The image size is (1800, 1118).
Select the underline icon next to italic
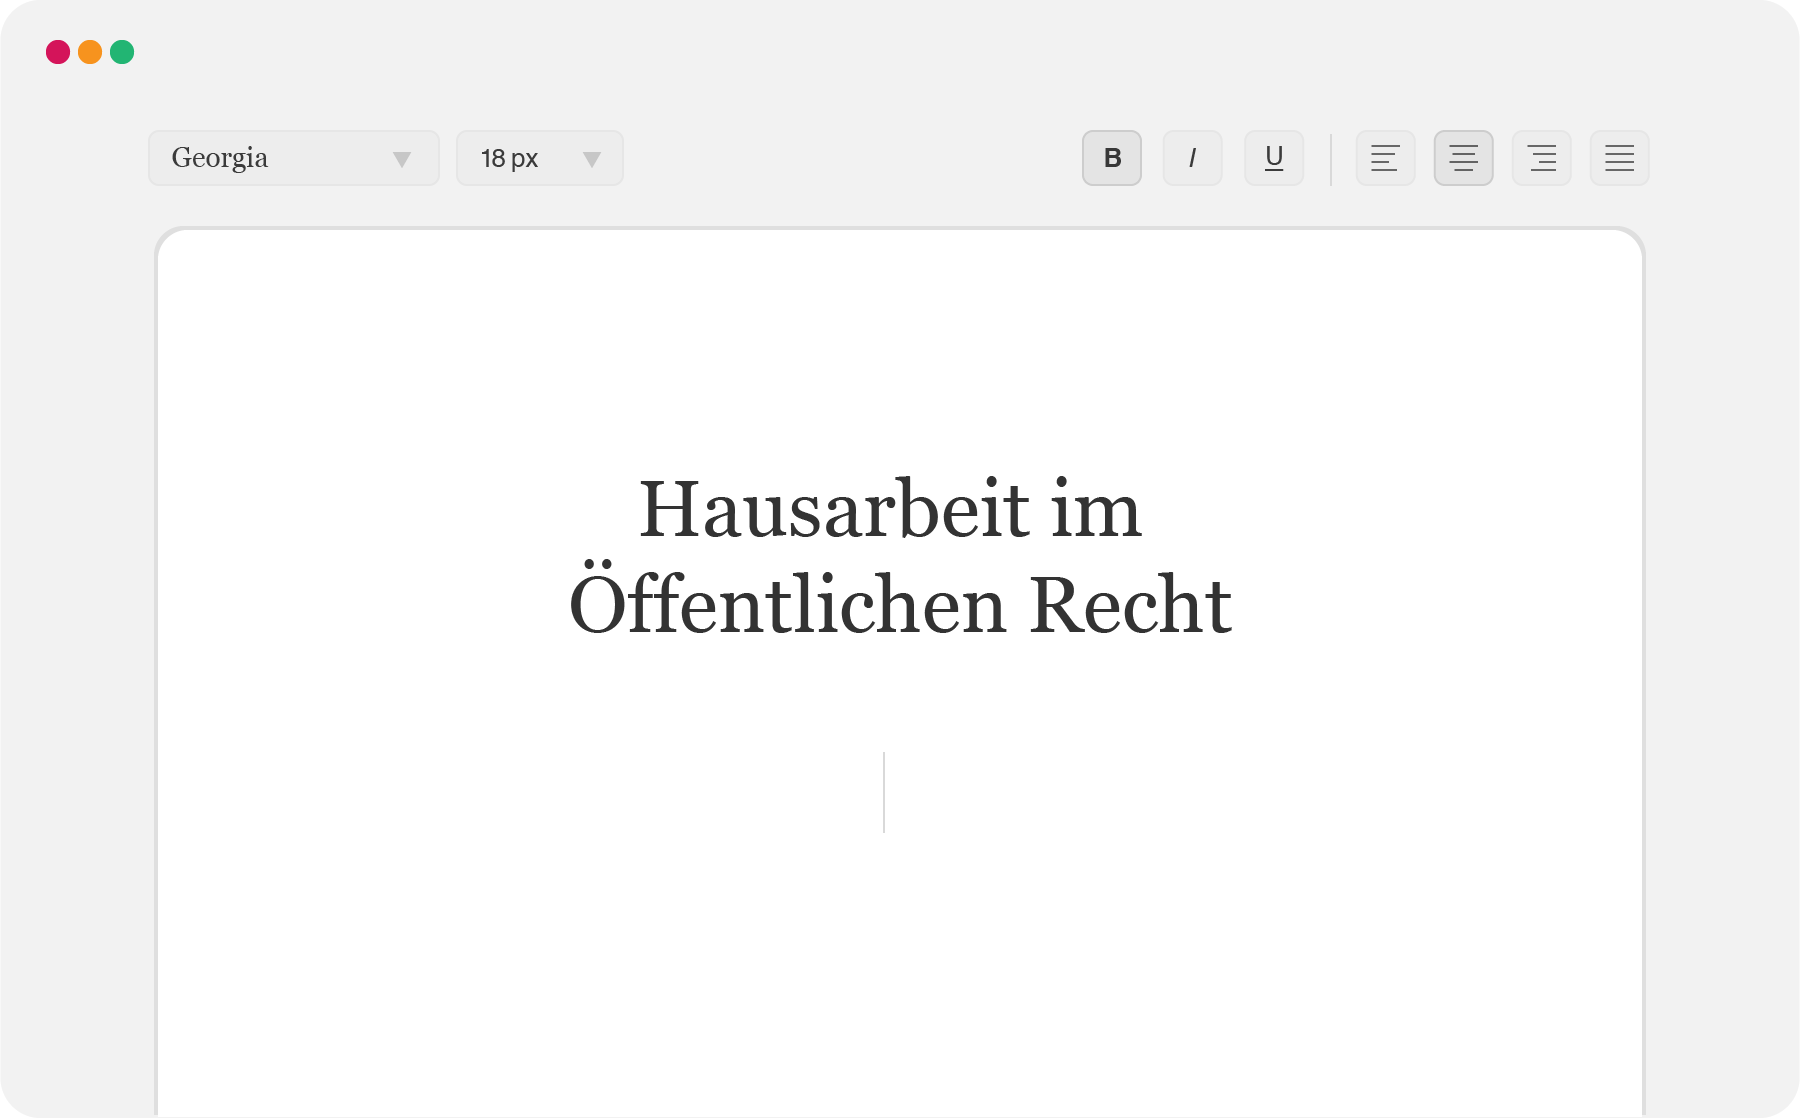coord(1273,157)
